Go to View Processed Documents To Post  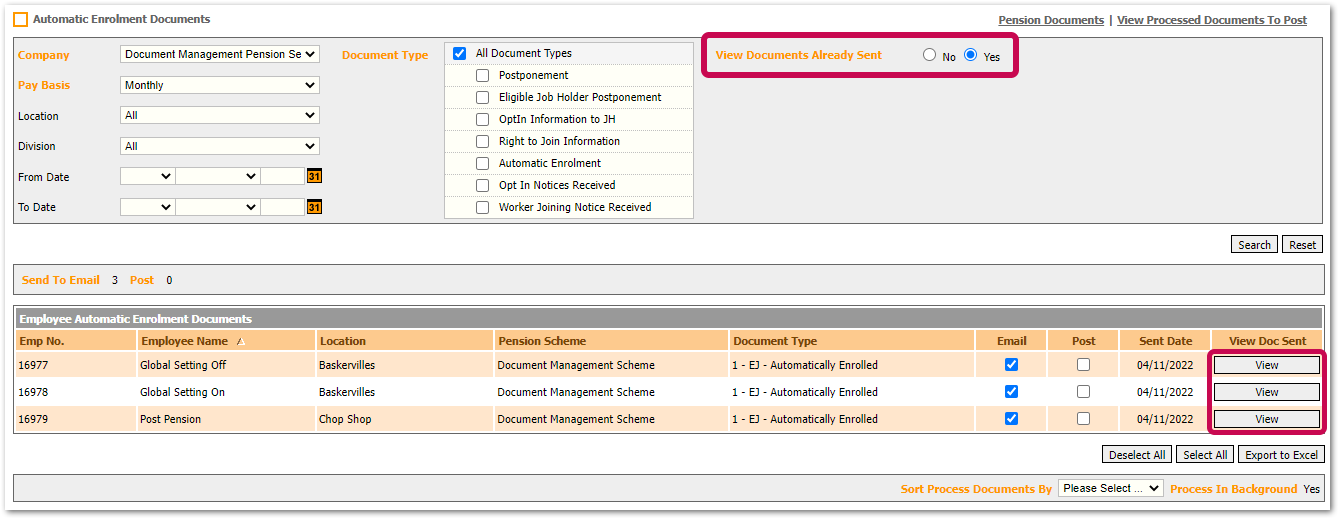pyautogui.click(x=1211, y=20)
